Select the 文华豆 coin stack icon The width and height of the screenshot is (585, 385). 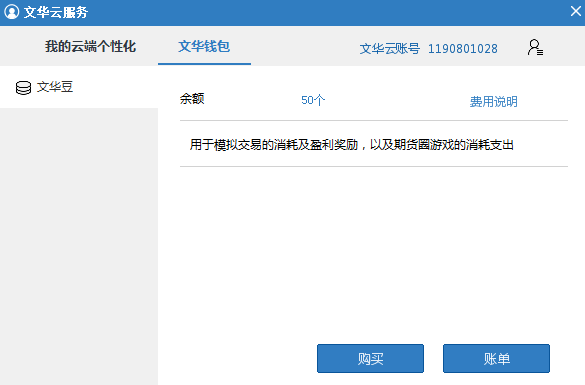pos(23,88)
